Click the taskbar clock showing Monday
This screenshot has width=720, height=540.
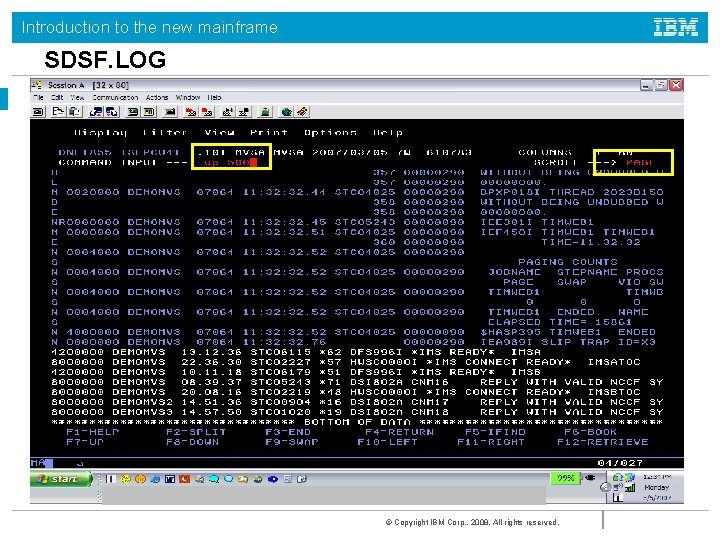(x=657, y=487)
